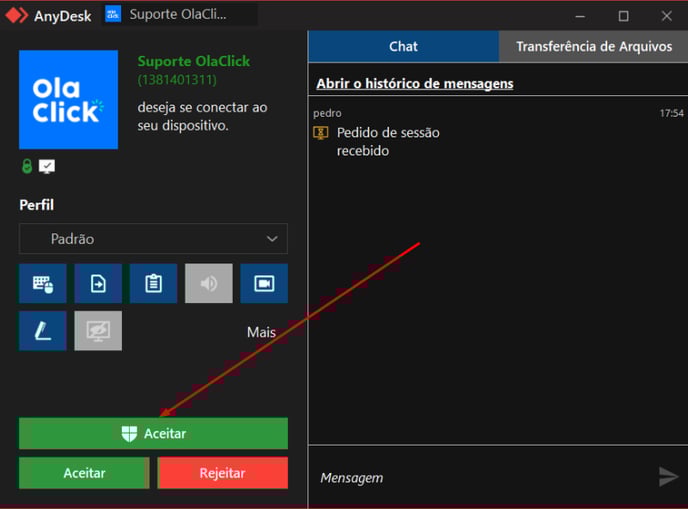Select the Suporte OlaClick name text
Image resolution: width=688 pixels, height=509 pixels.
(194, 61)
